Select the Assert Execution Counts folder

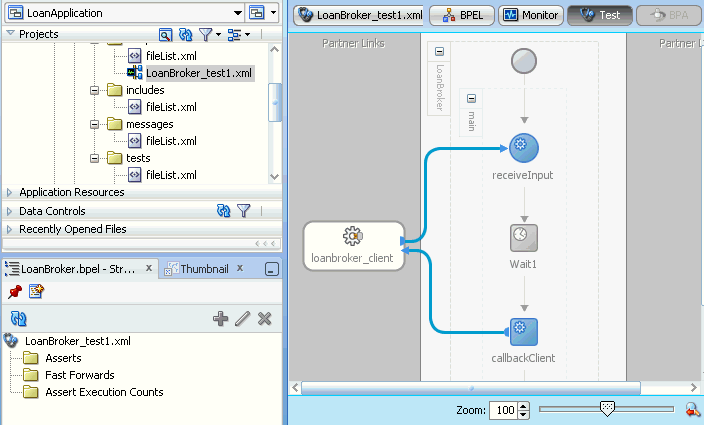(104, 392)
